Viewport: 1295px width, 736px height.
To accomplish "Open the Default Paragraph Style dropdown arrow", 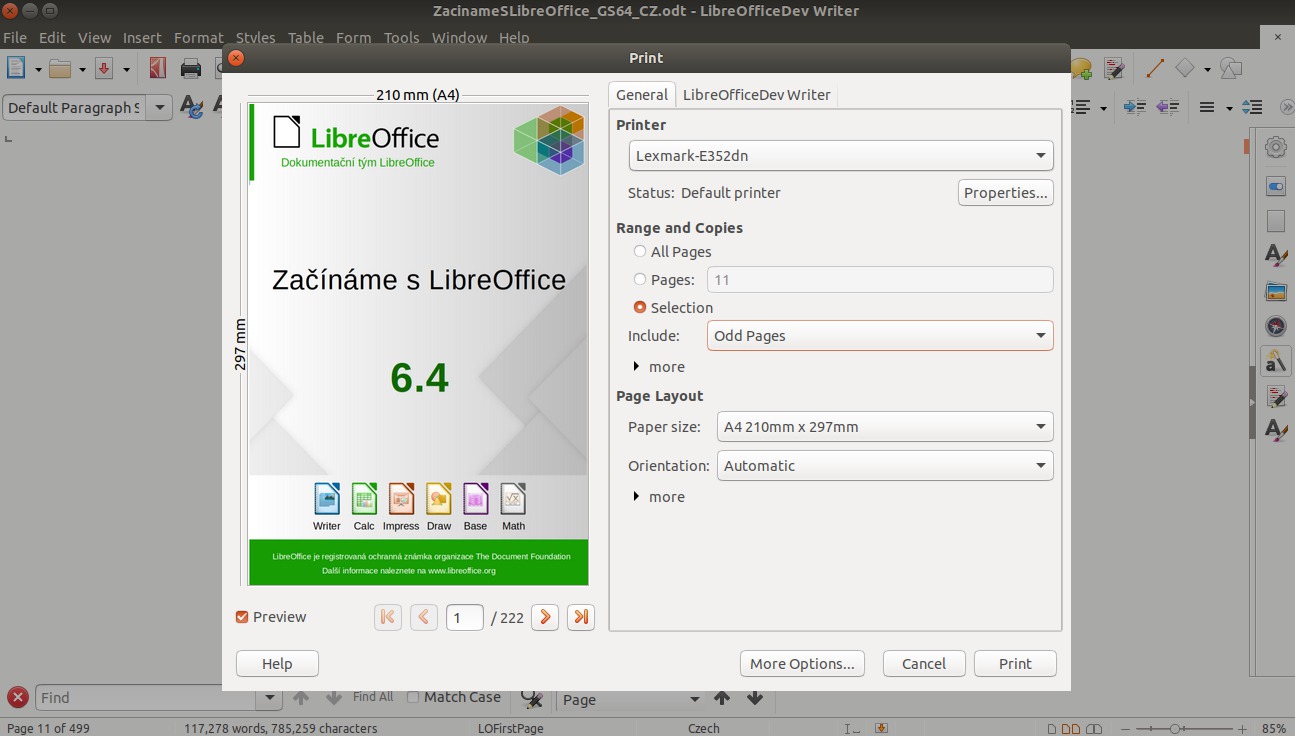I will [x=160, y=107].
